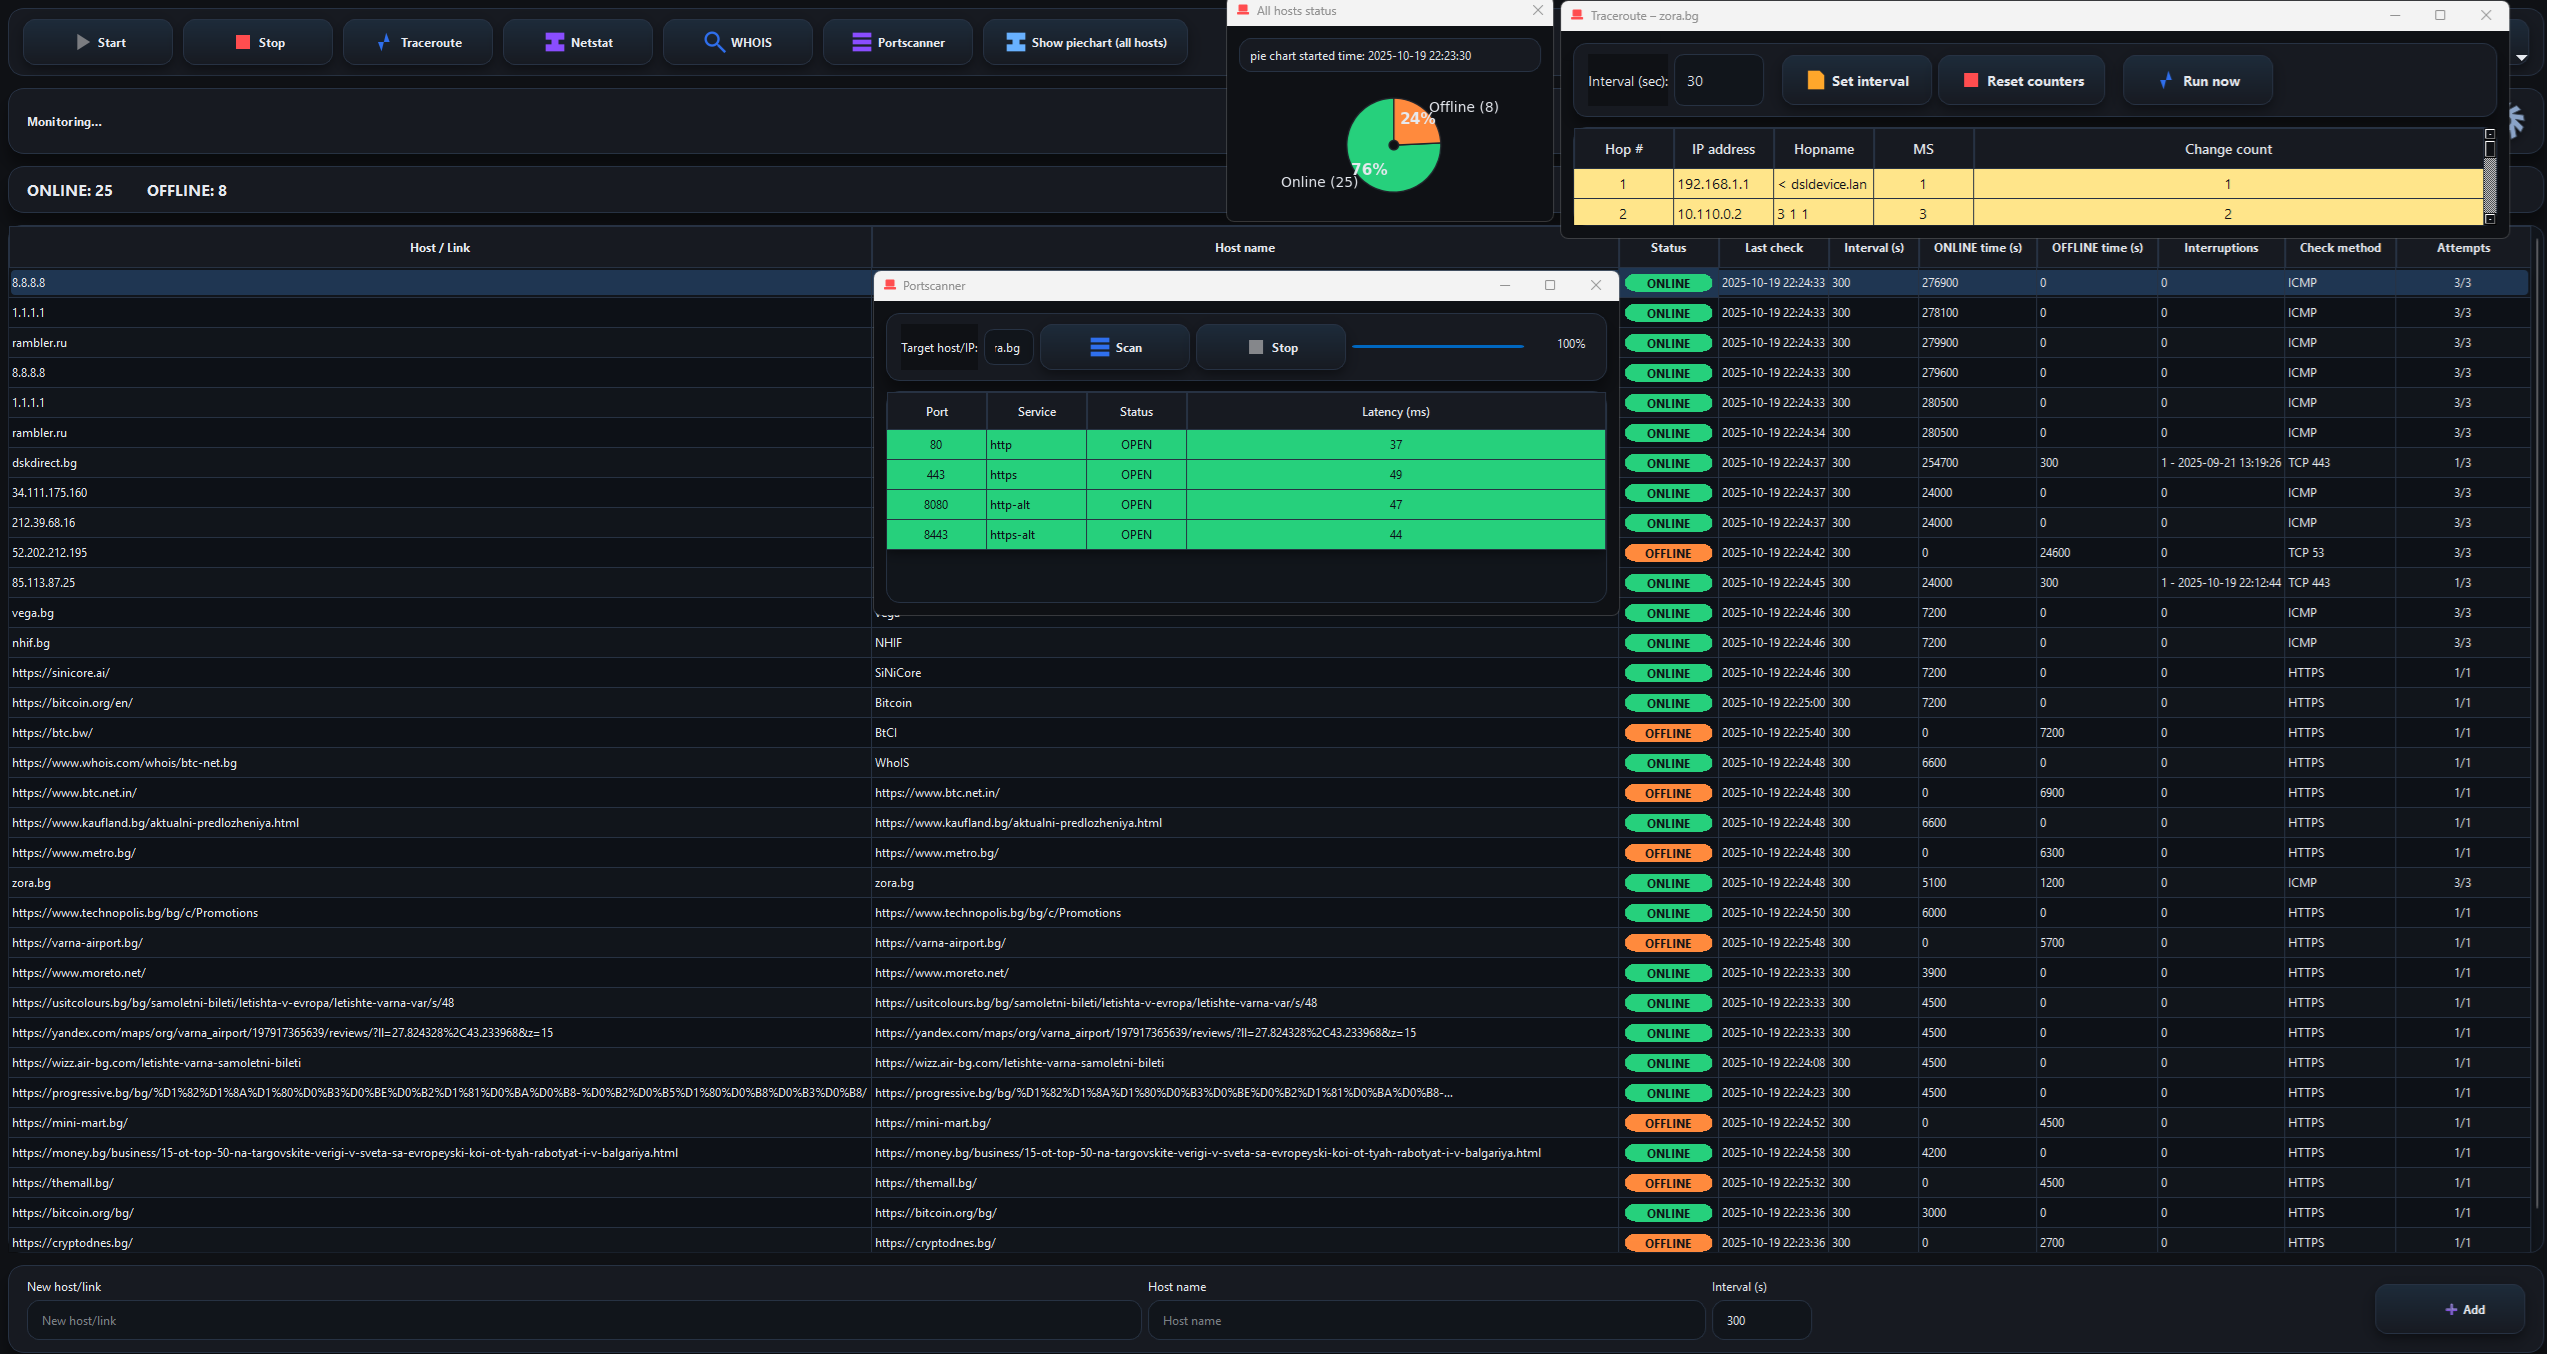Focus the New host/link input field

pos(583,1320)
